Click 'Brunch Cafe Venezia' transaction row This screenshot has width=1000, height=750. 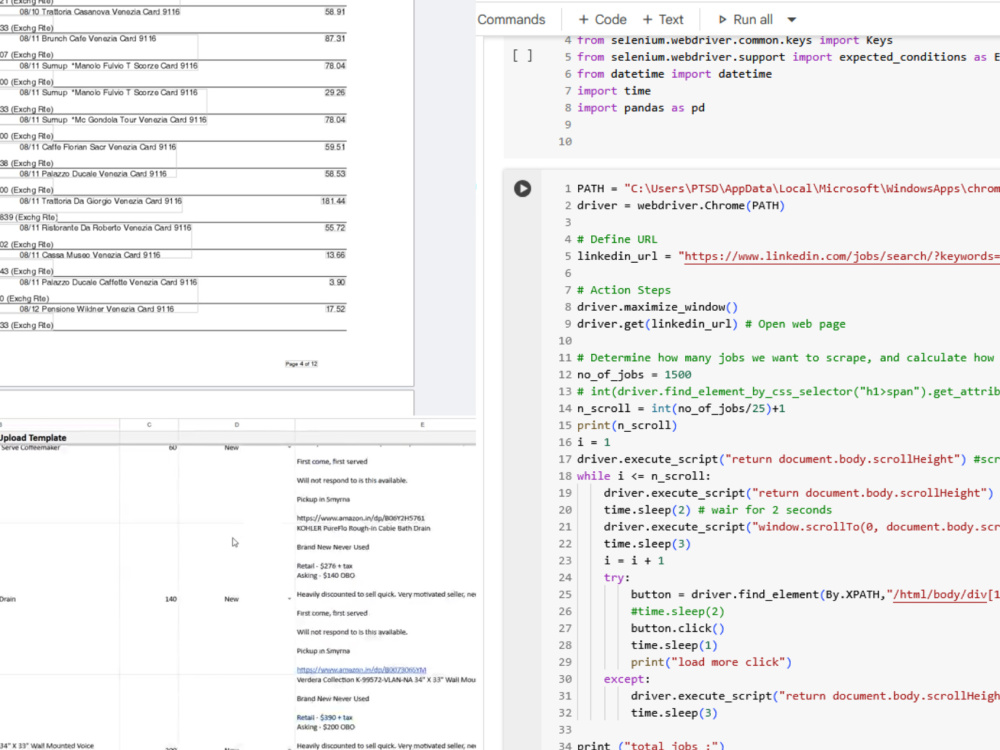[87, 39]
